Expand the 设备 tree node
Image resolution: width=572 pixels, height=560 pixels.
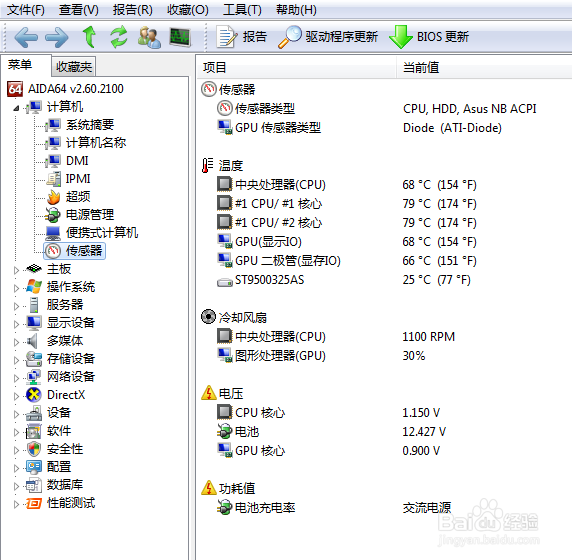[x=16, y=414]
